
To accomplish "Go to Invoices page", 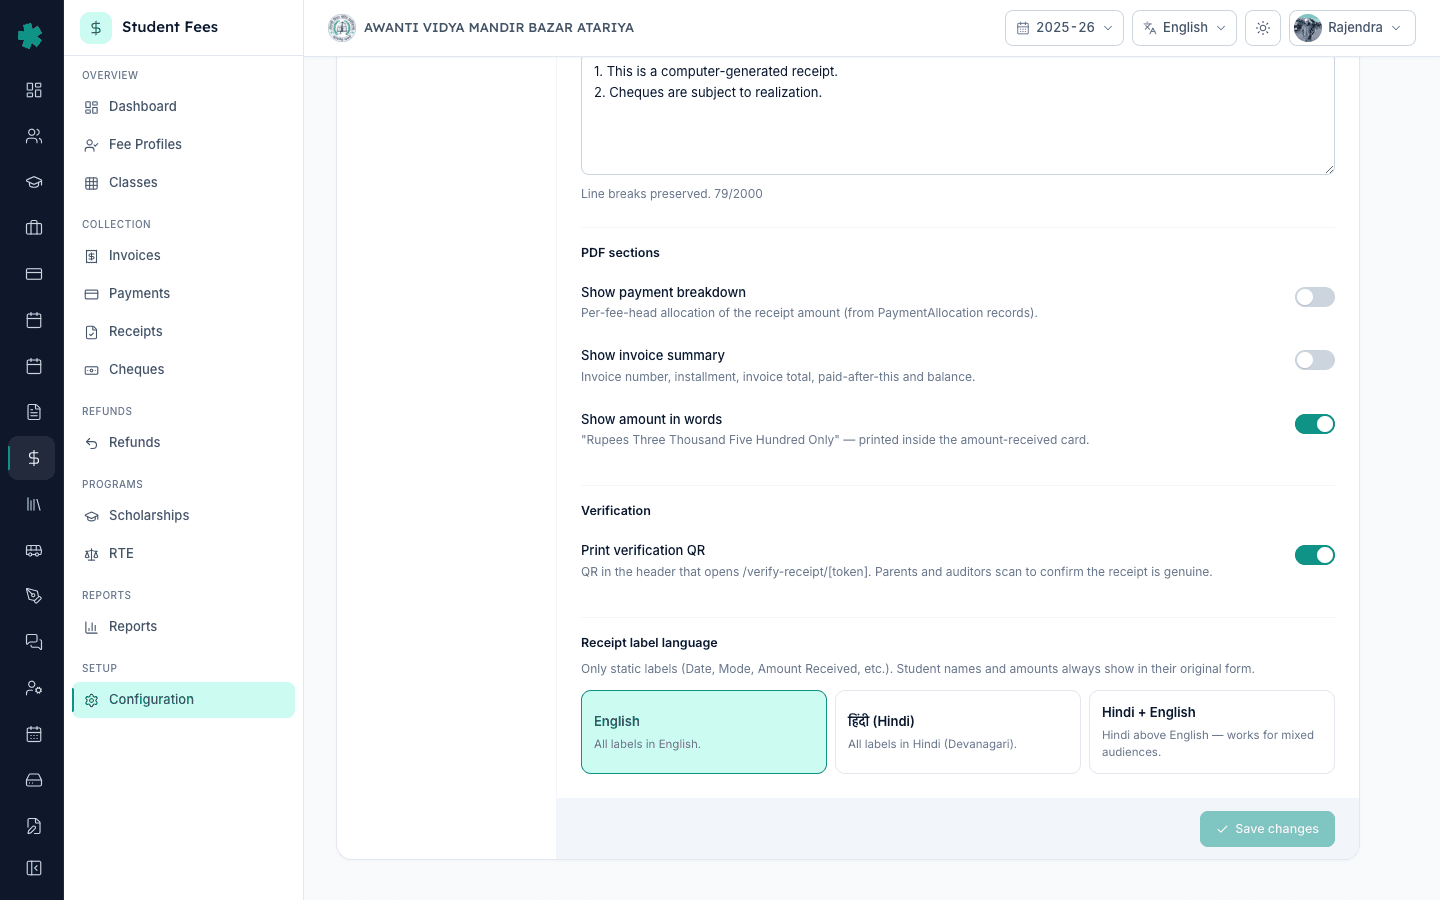I will click(x=183, y=256).
